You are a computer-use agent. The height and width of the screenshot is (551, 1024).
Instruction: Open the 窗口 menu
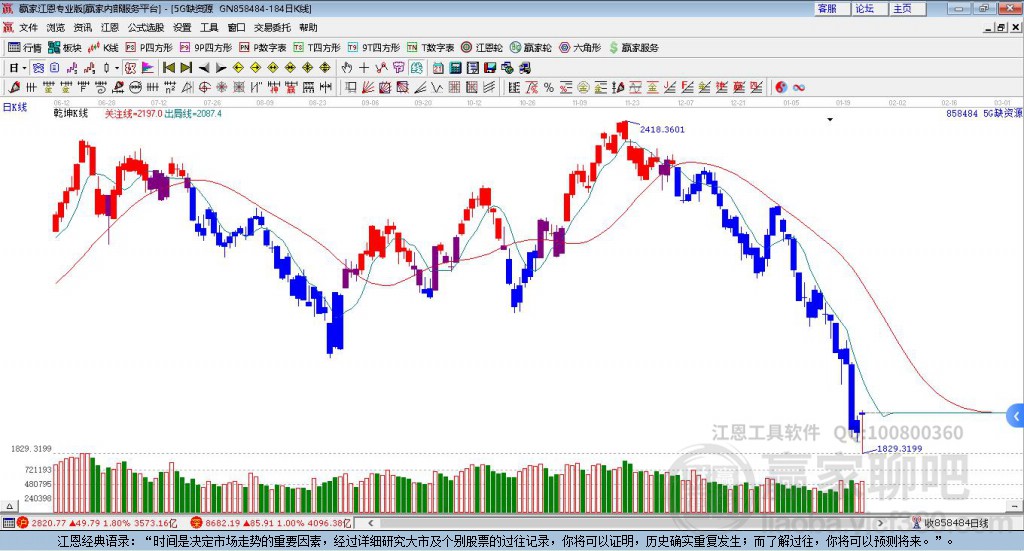click(x=236, y=27)
